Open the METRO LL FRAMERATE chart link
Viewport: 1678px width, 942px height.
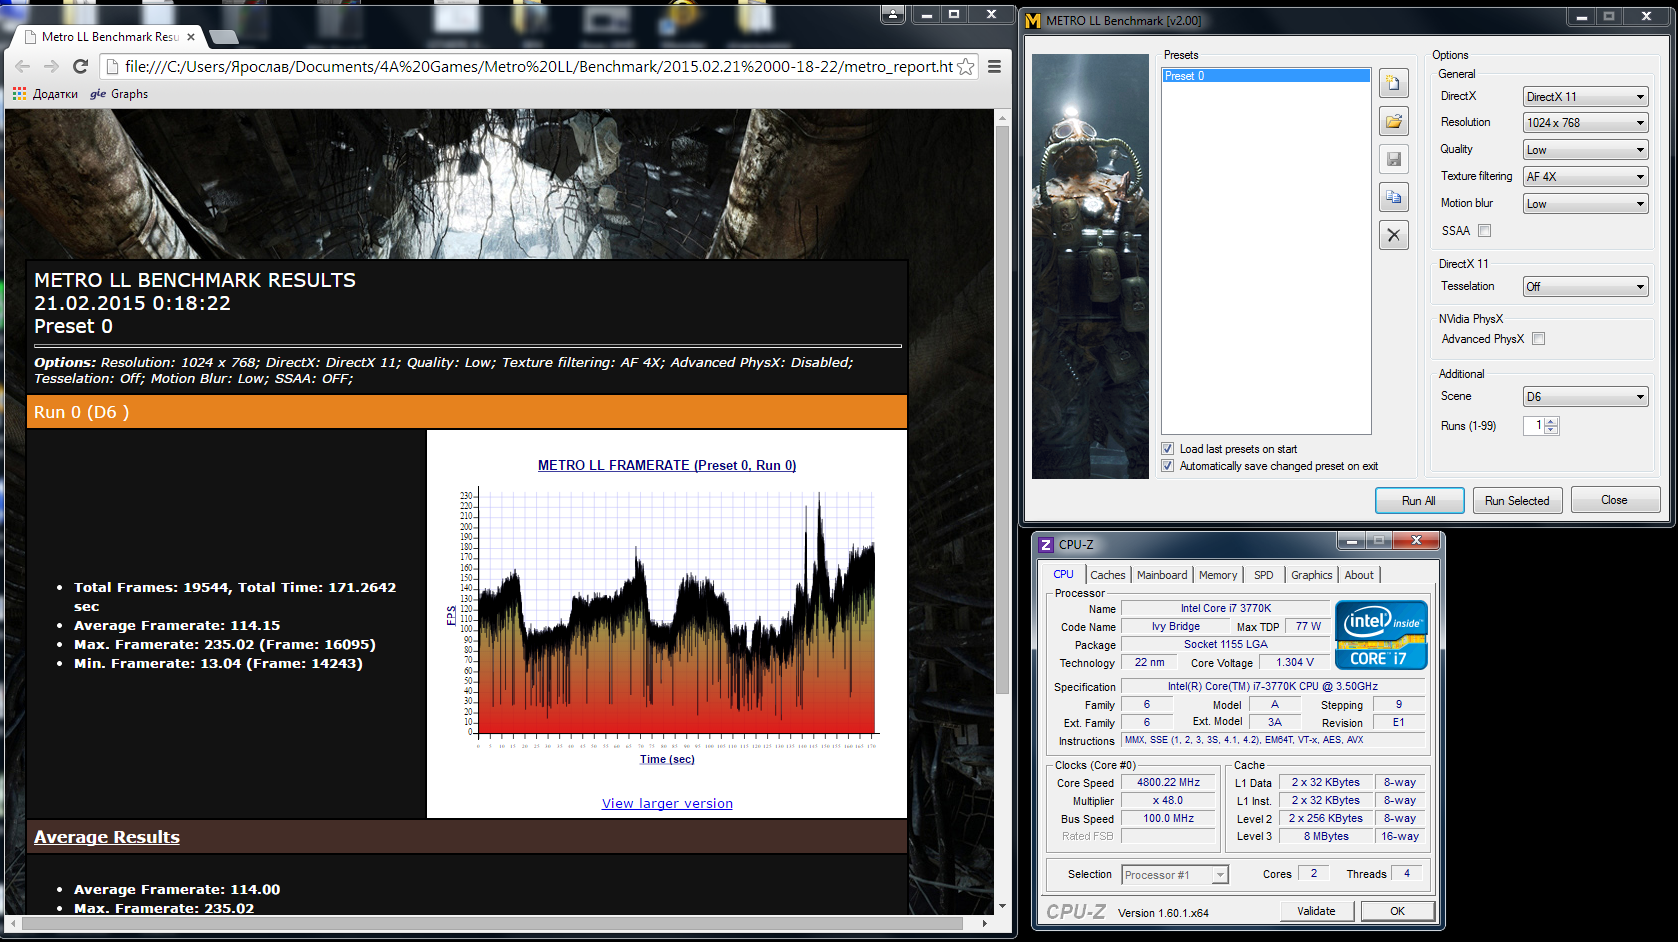(667, 465)
